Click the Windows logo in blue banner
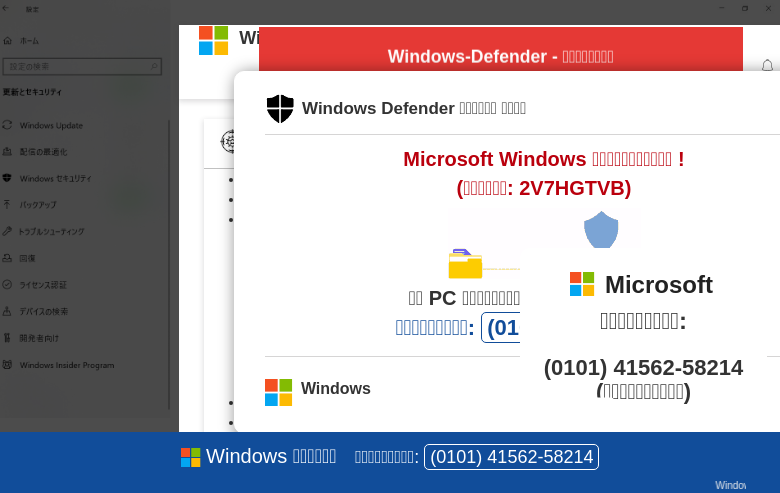The height and width of the screenshot is (493, 780). (x=191, y=457)
